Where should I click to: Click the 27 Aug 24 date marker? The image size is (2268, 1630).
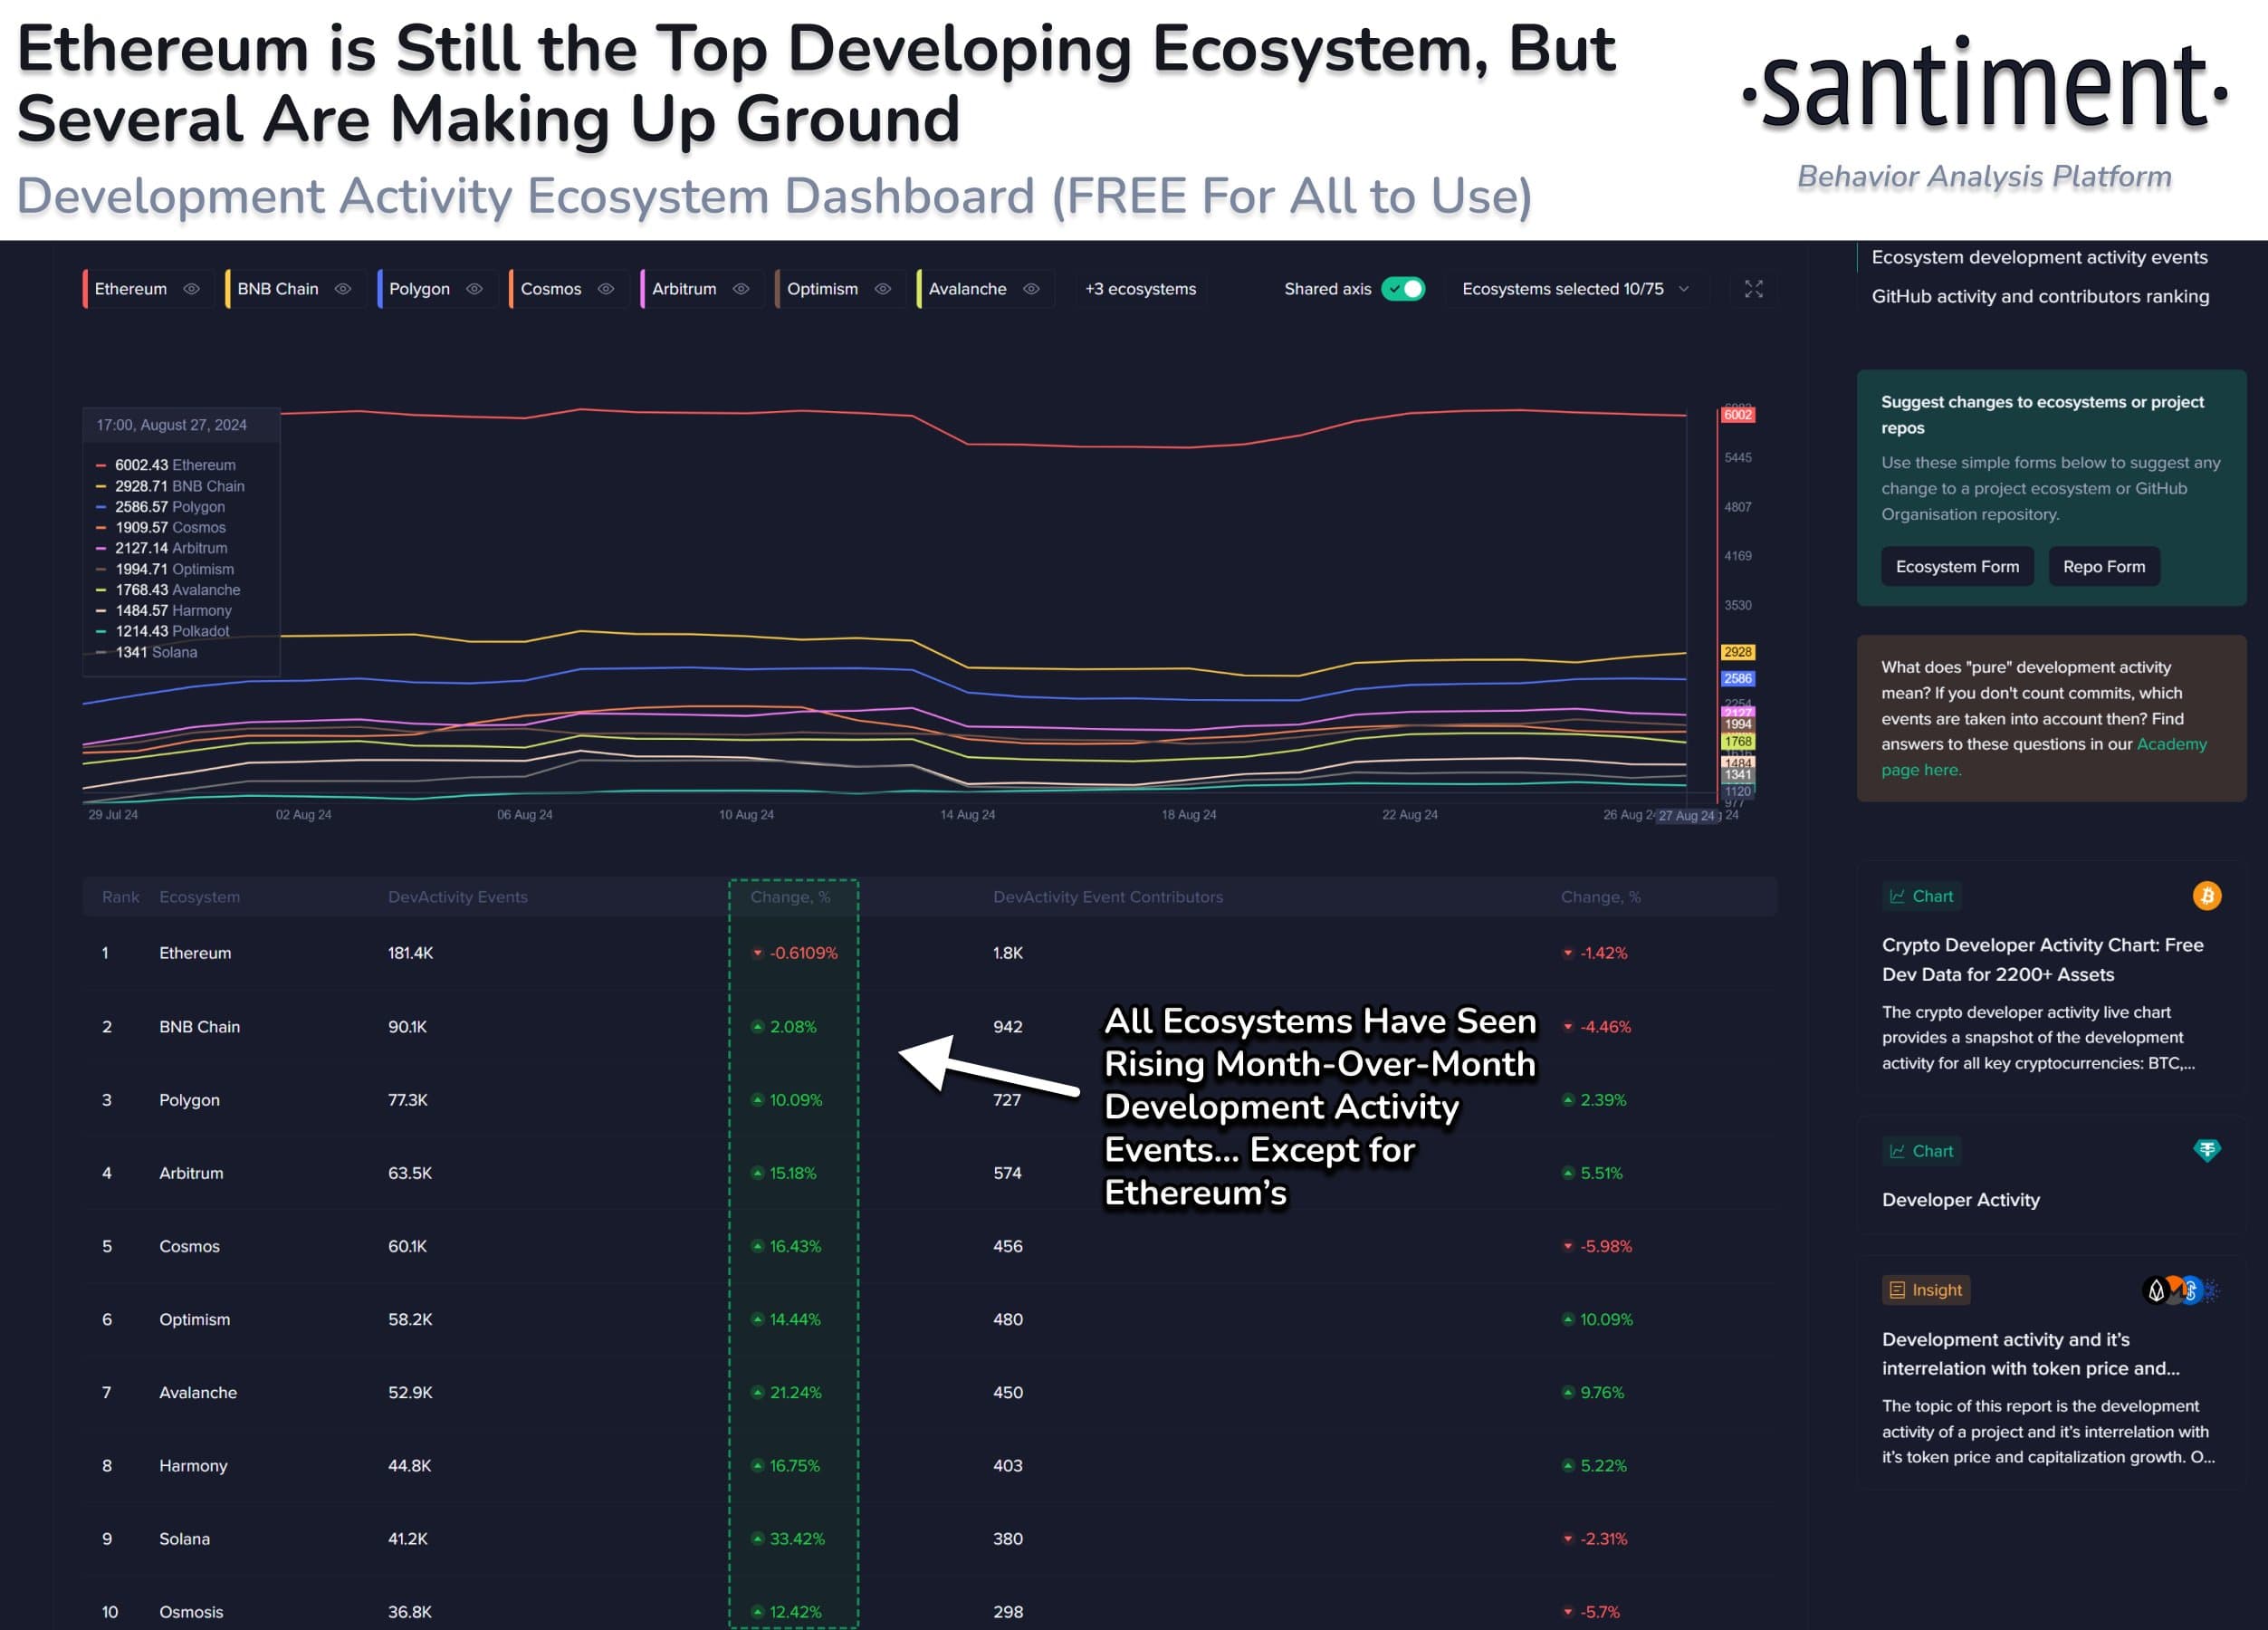coord(1687,816)
